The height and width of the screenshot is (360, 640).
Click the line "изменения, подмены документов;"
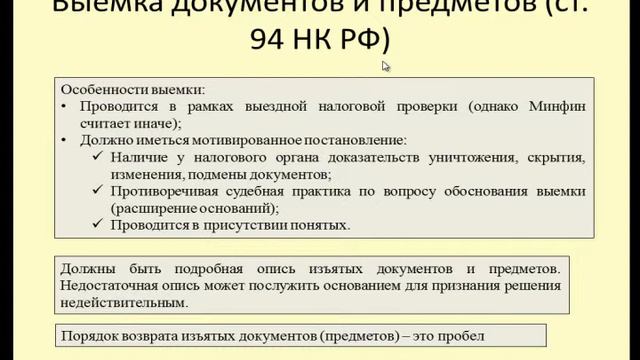pos(221,175)
